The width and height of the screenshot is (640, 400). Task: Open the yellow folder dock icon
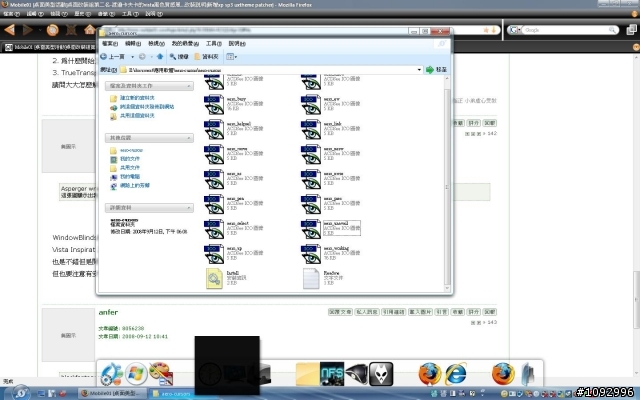[307, 373]
